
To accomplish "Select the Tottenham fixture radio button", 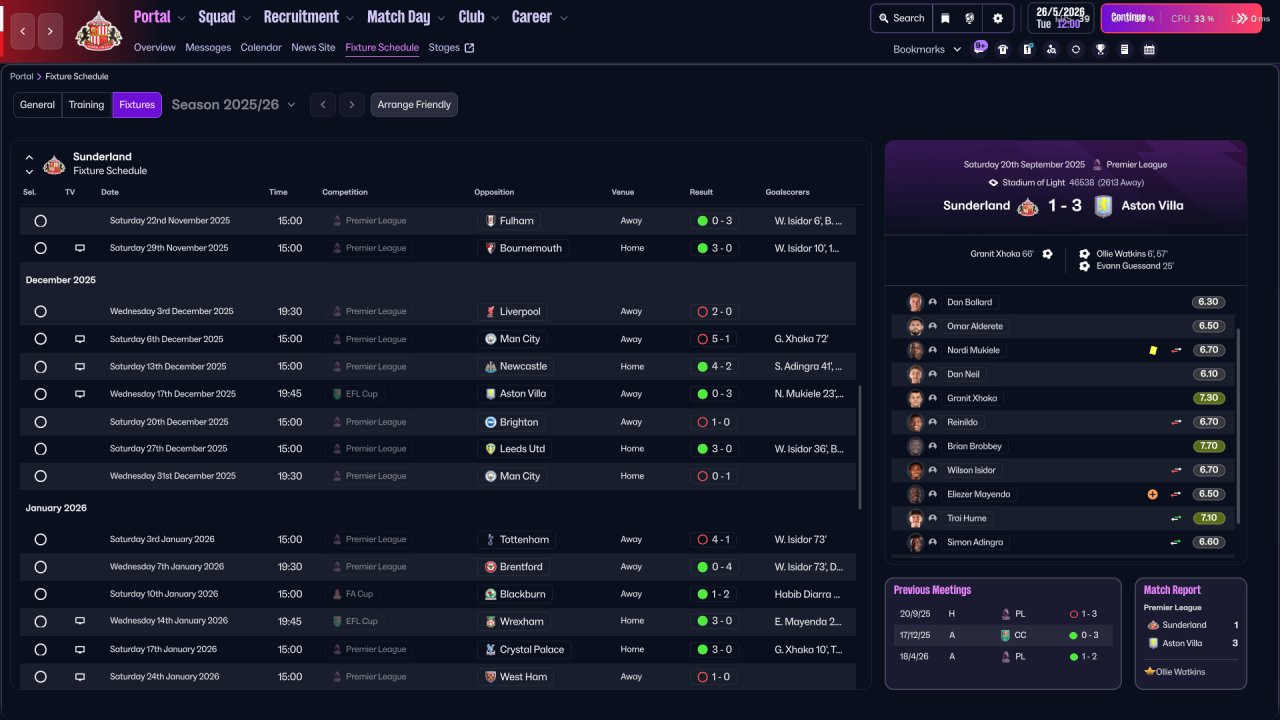I will click(x=40, y=540).
